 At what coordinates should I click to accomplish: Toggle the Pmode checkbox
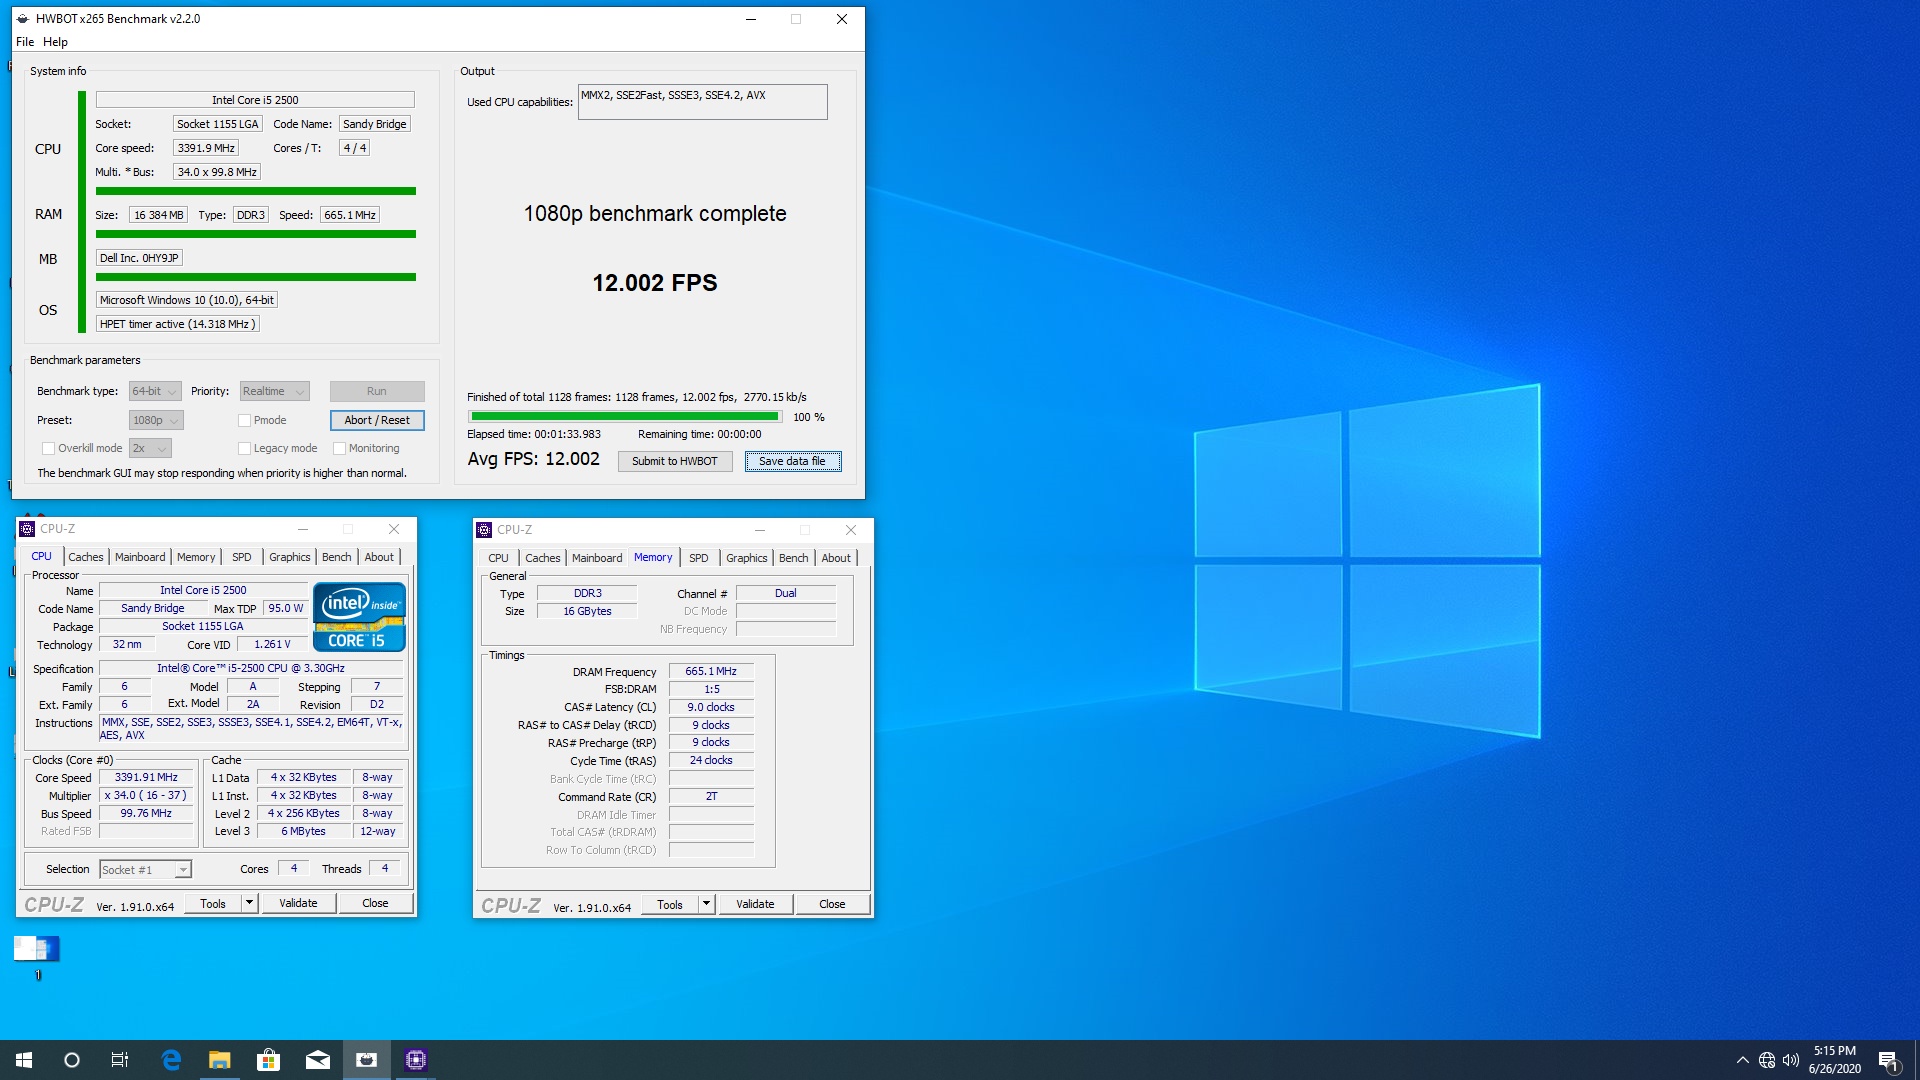tap(244, 421)
